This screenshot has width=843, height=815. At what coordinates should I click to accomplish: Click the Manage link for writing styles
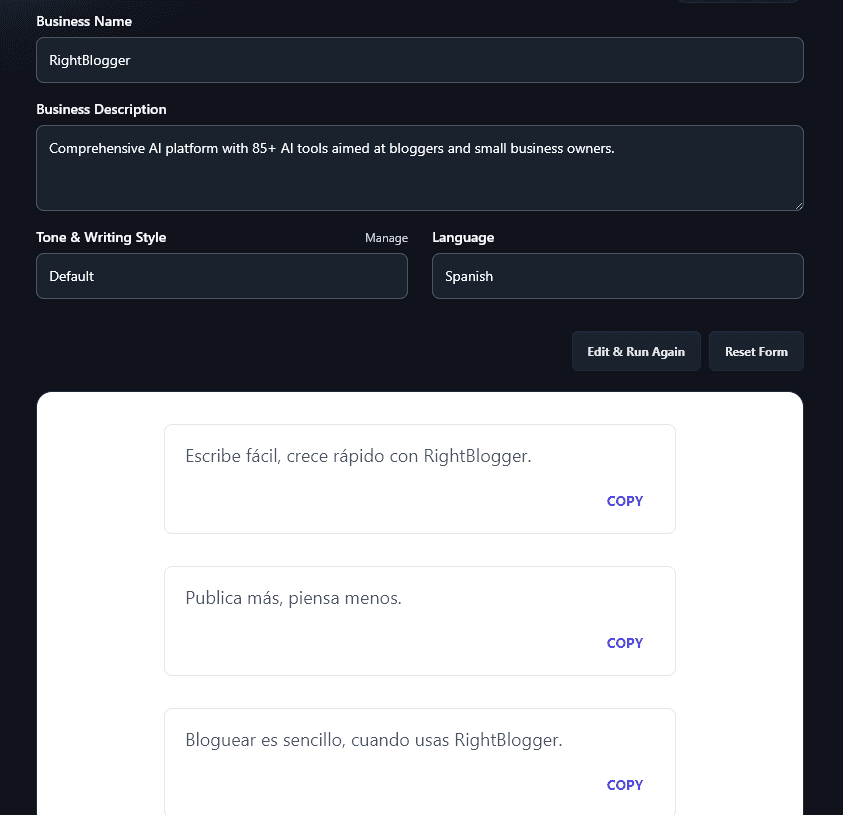coord(386,238)
